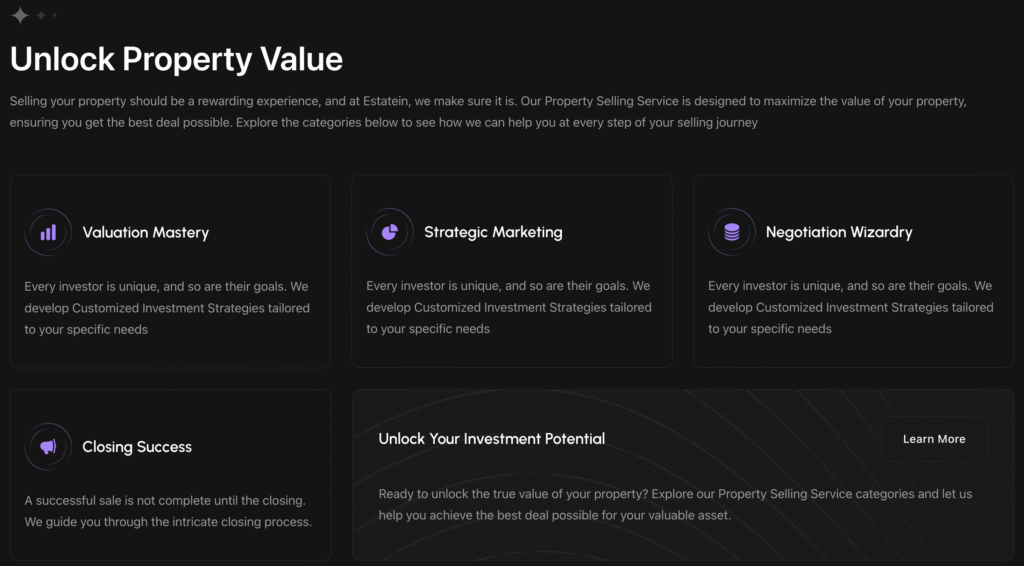Click the medium sparkle star above the heading
This screenshot has width=1024, height=566.
point(41,15)
